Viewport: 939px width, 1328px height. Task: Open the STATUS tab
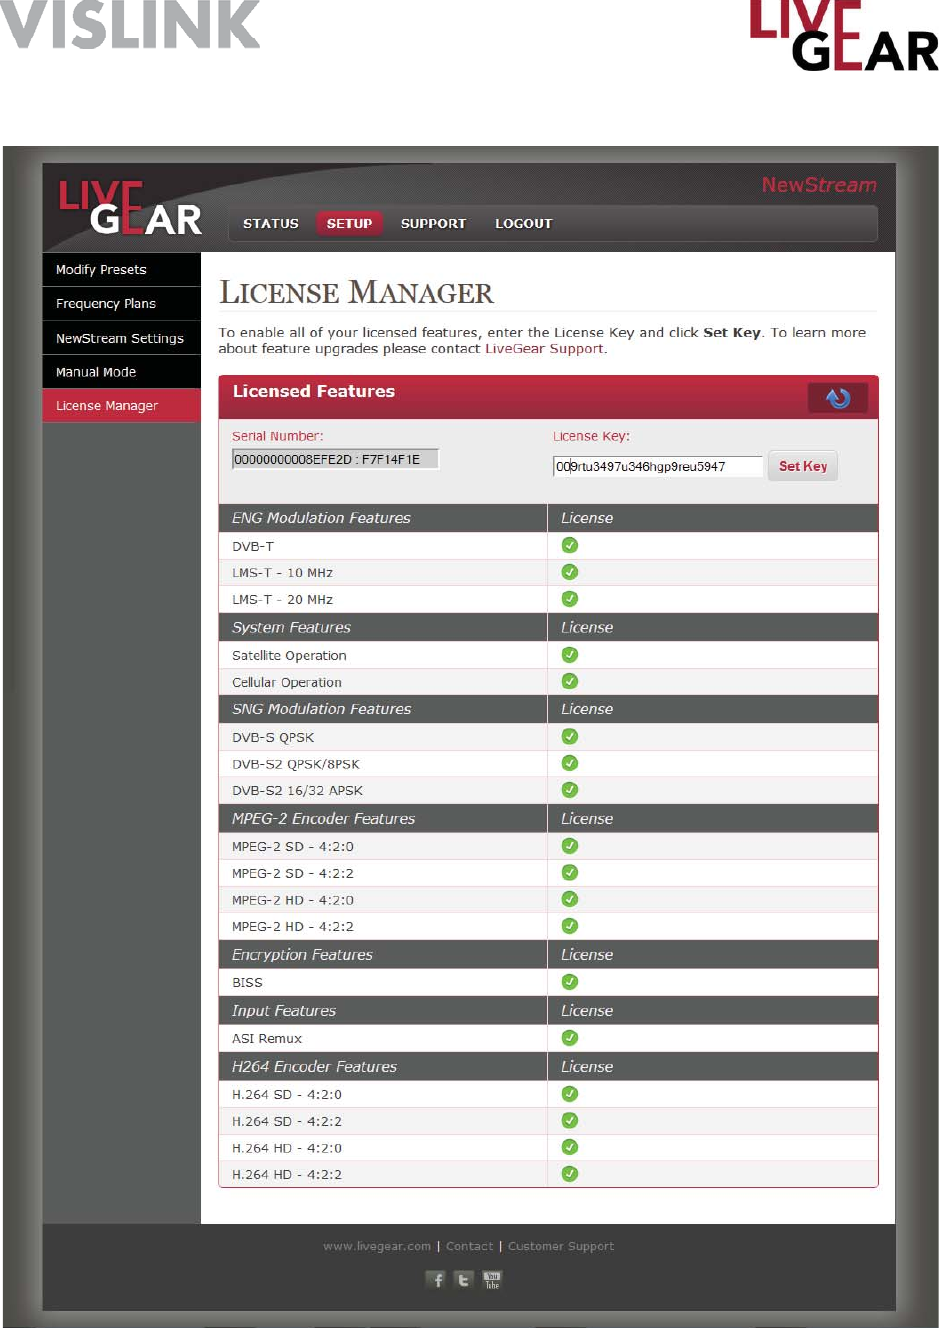tap(271, 224)
